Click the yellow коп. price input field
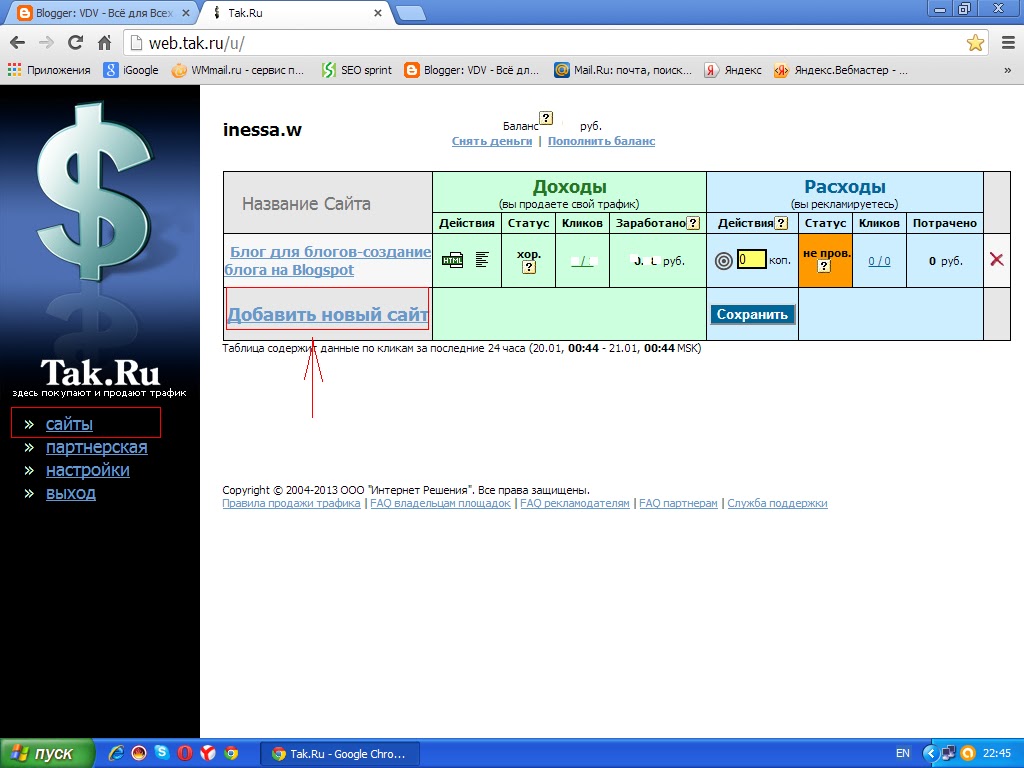The height and width of the screenshot is (768, 1024). click(751, 259)
